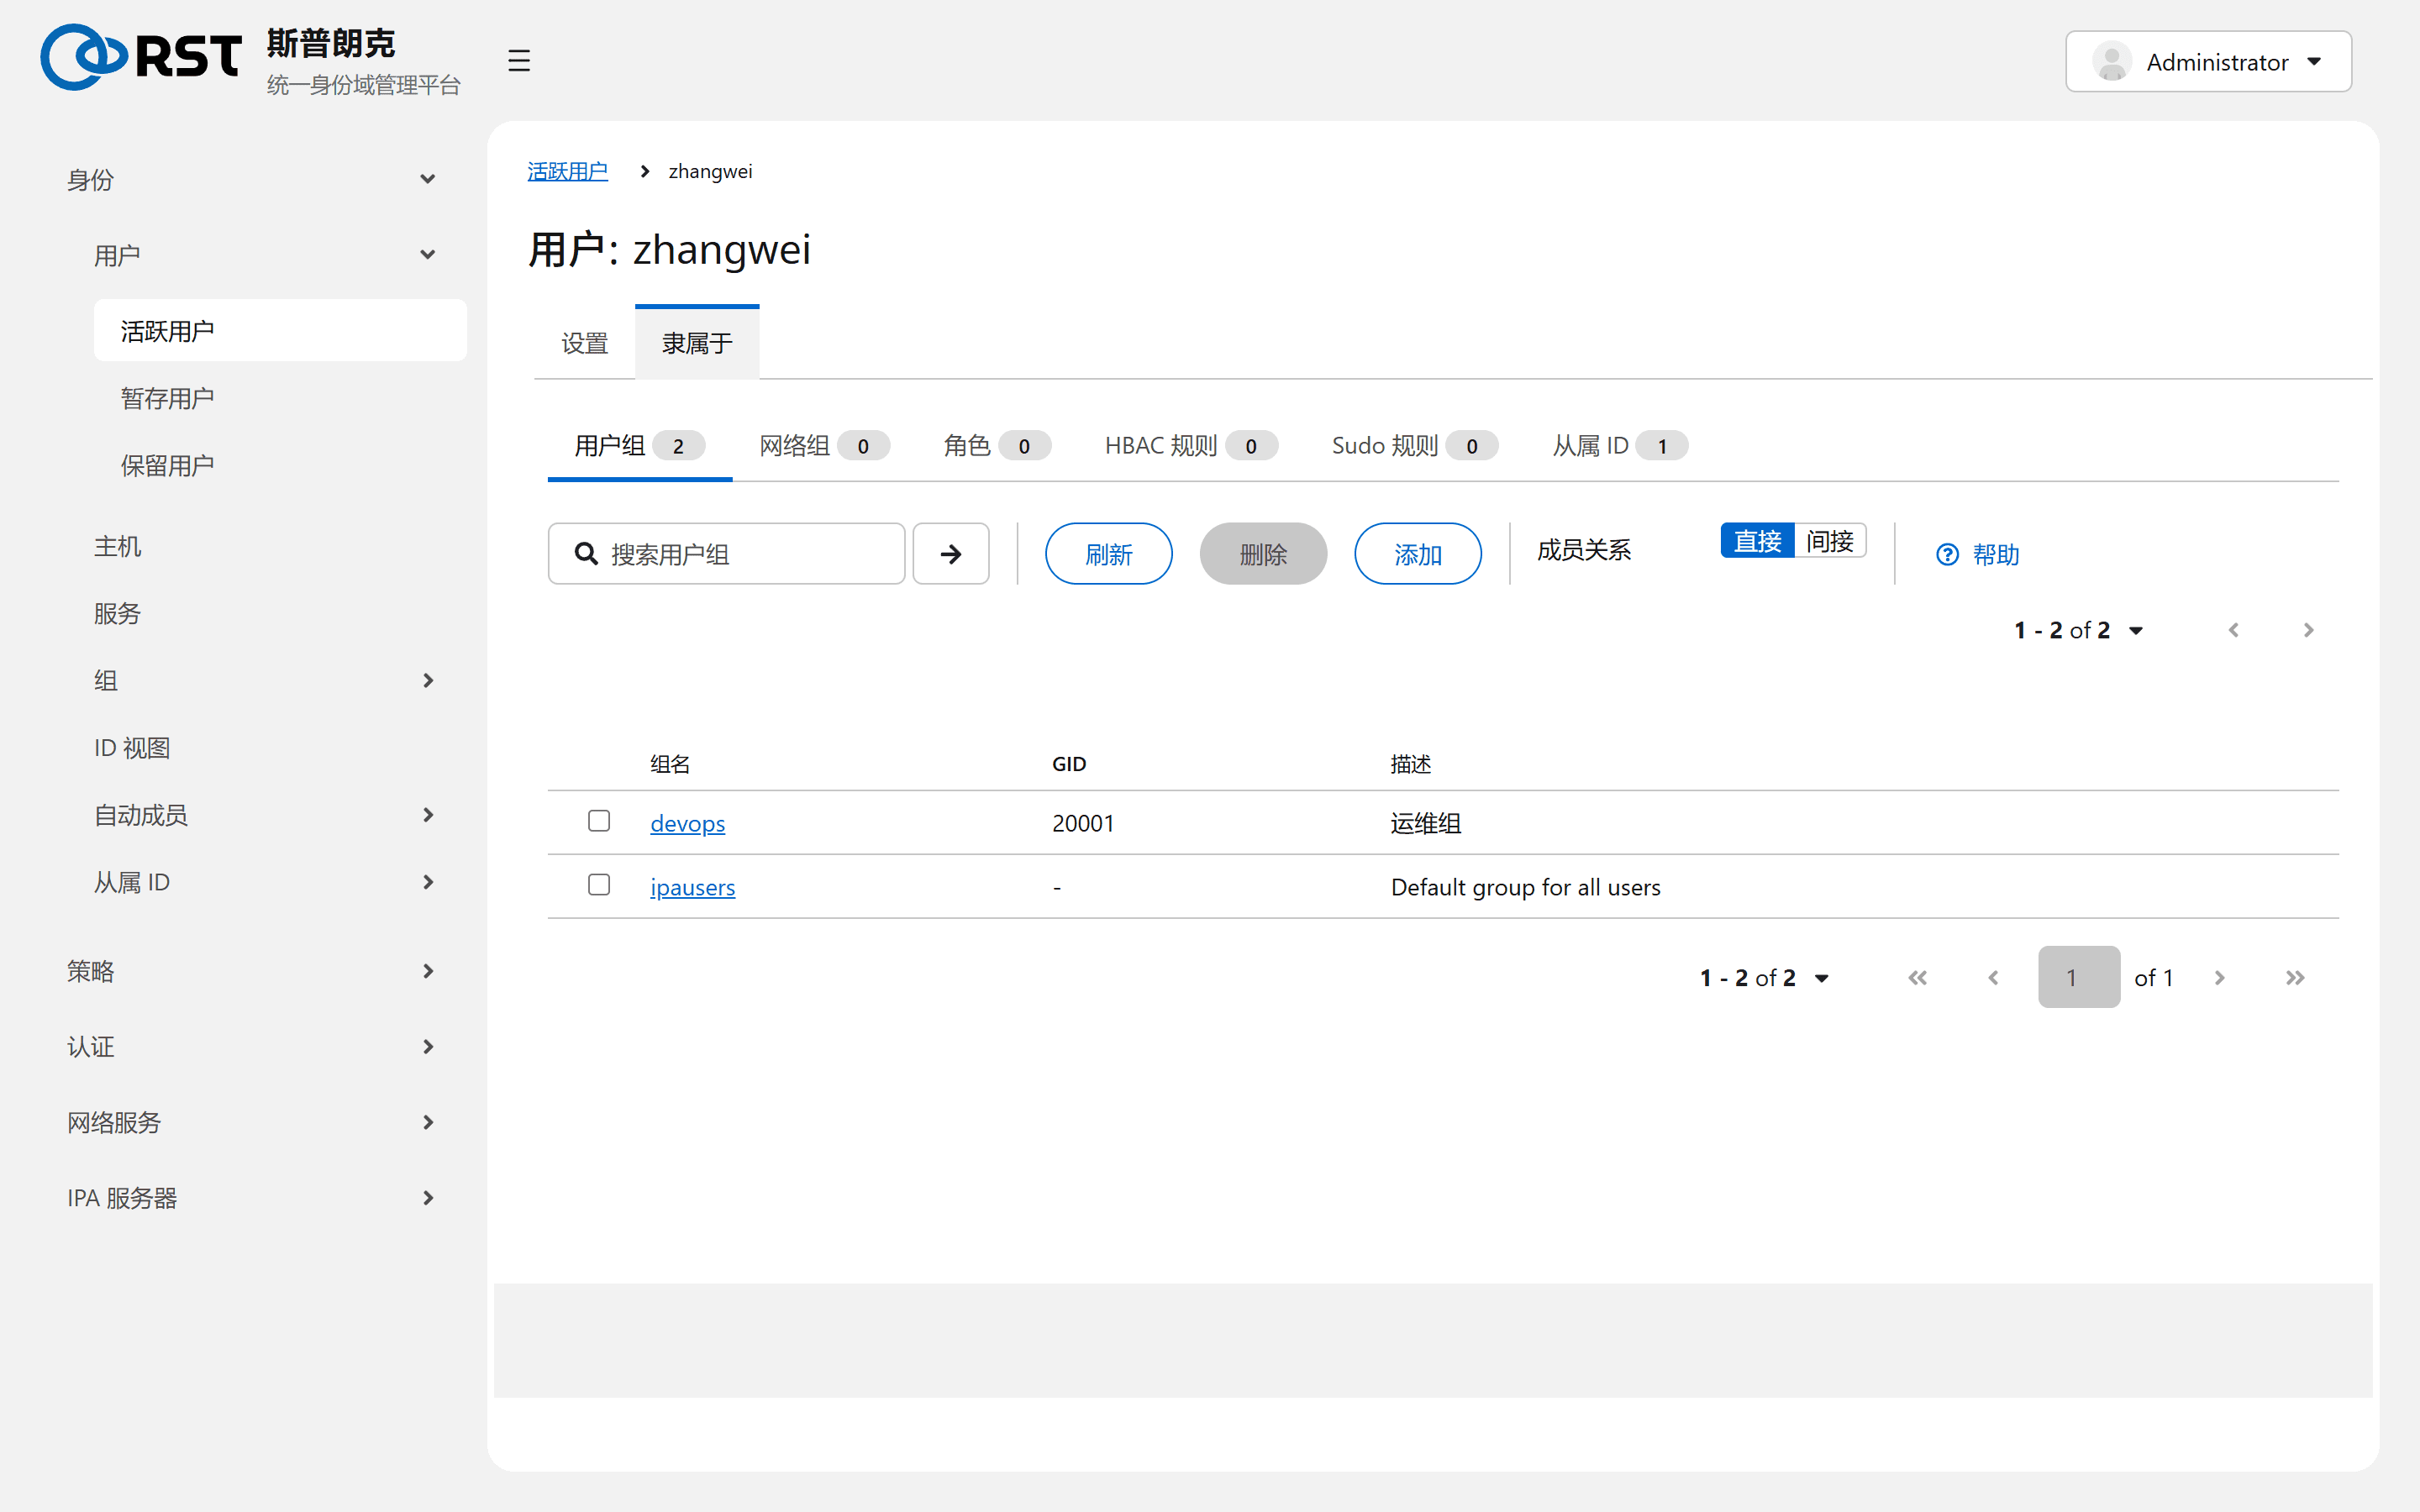Open the ipausers group link
This screenshot has height=1512, width=2420.
pyautogui.click(x=692, y=887)
